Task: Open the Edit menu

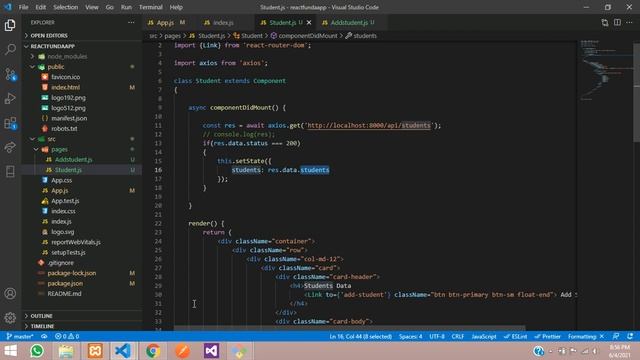Action: 40,7
